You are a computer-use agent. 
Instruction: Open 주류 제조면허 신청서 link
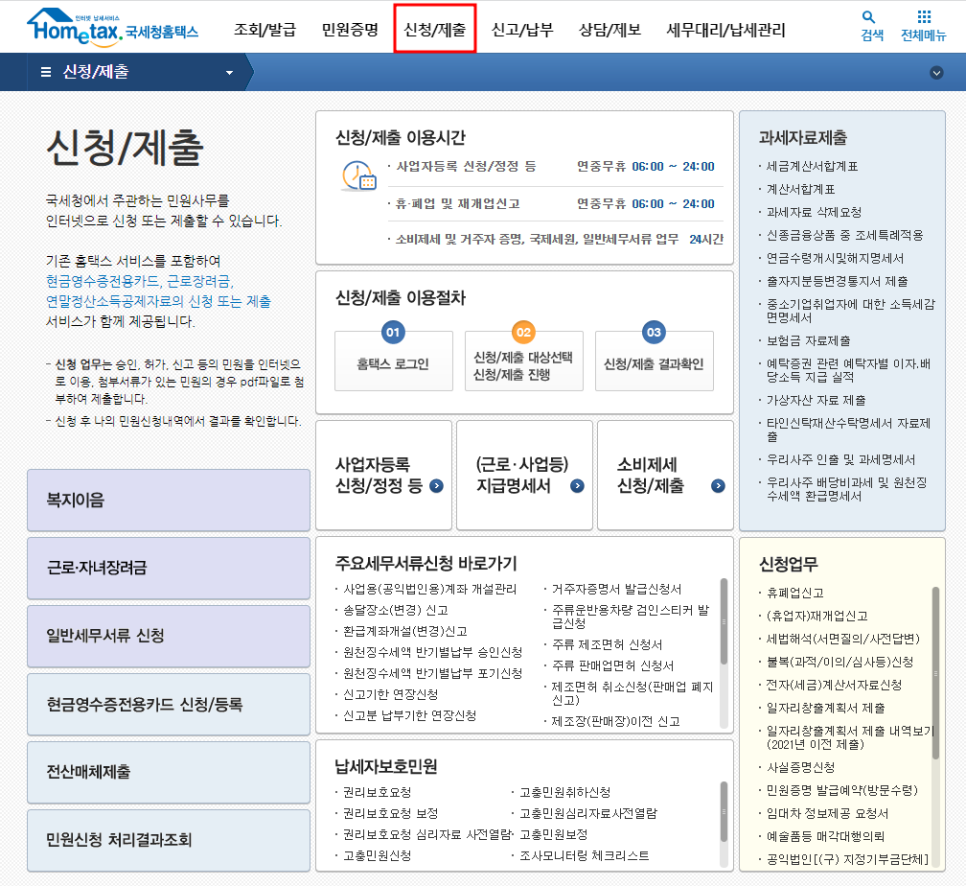click(x=606, y=644)
